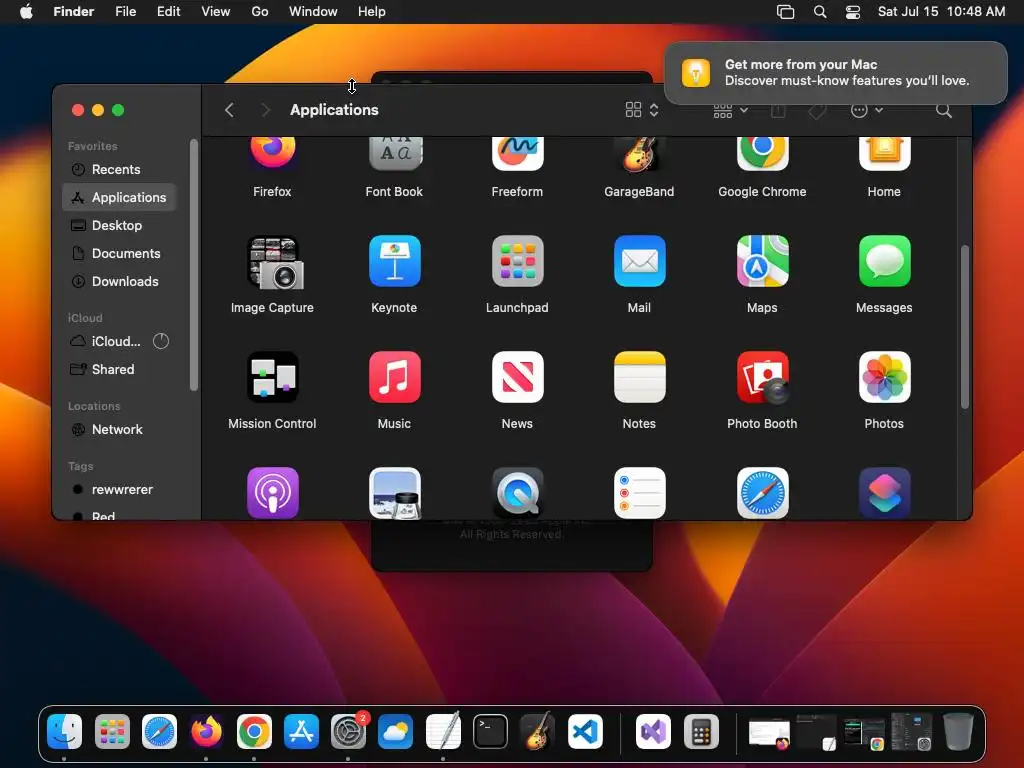Search in the Finder window
The image size is (1024, 768).
point(944,110)
